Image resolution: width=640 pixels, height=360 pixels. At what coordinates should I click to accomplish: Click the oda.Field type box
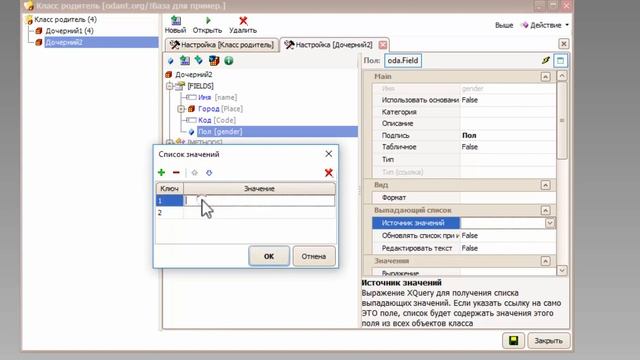click(403, 61)
